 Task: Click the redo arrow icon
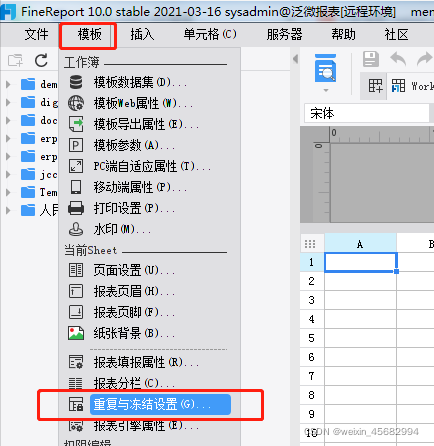click(425, 59)
